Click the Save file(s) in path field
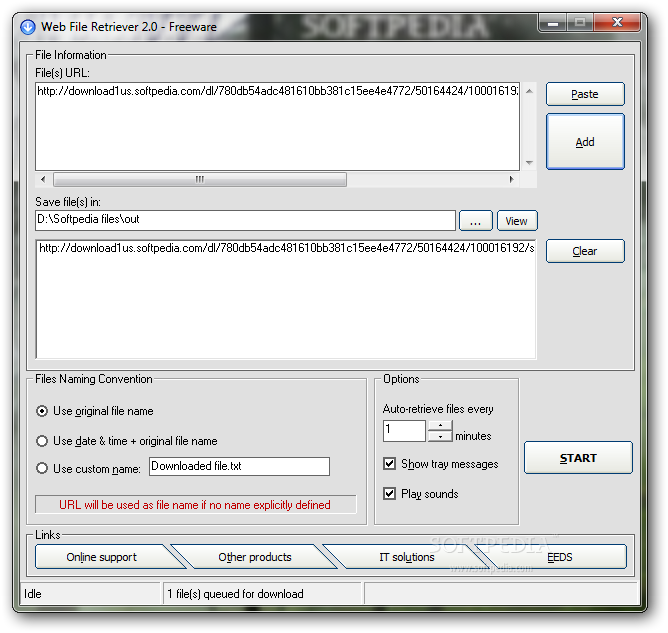The image size is (668, 633). click(x=245, y=220)
